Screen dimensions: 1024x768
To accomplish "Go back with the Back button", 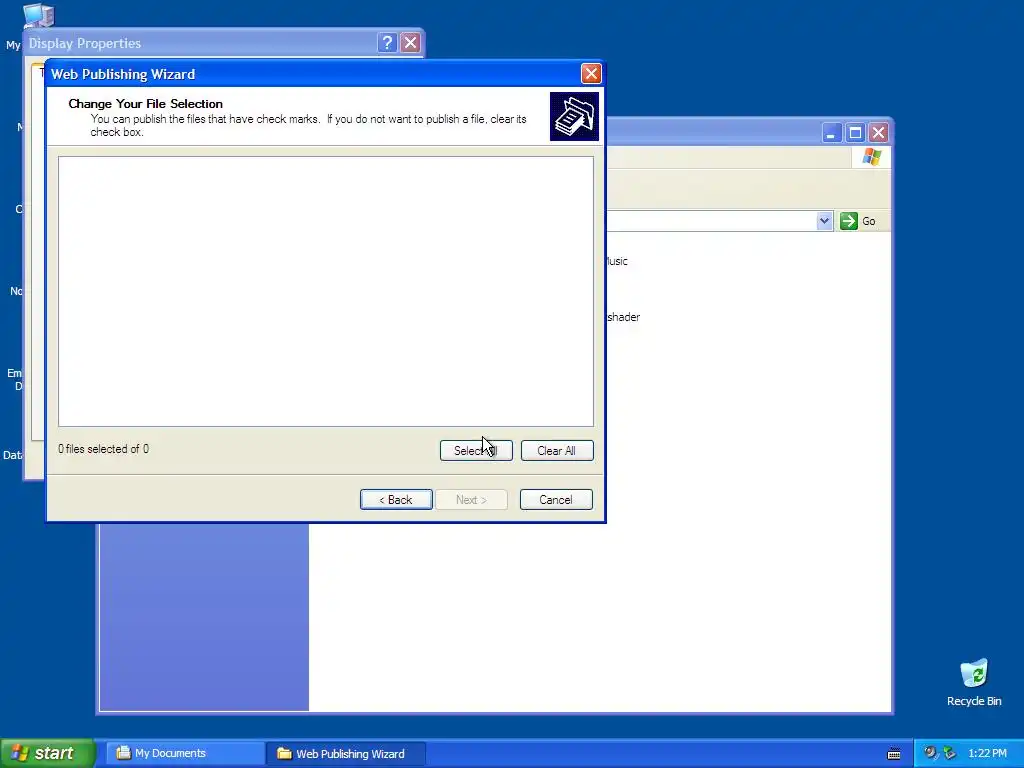I will pyautogui.click(x=396, y=500).
